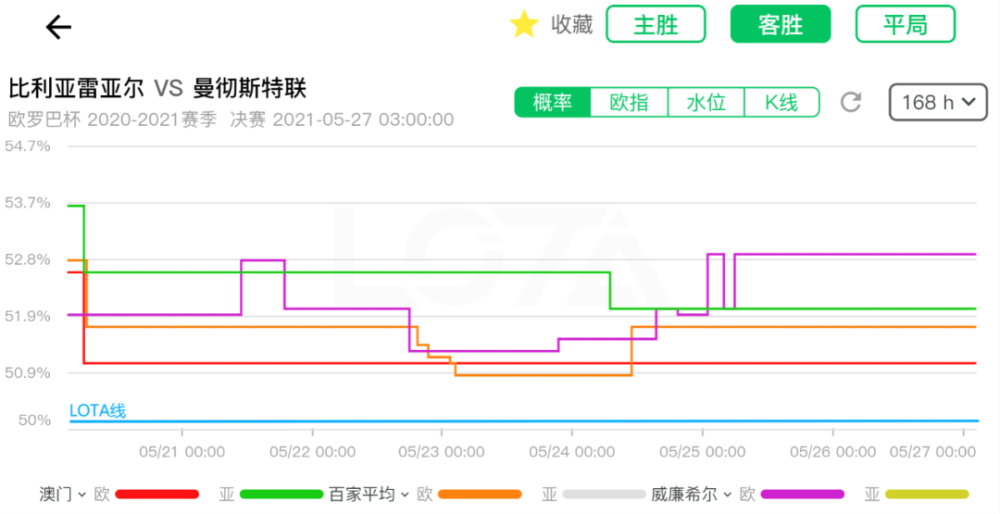Select the 平局 draw option
The height and width of the screenshot is (514, 1000).
point(906,24)
